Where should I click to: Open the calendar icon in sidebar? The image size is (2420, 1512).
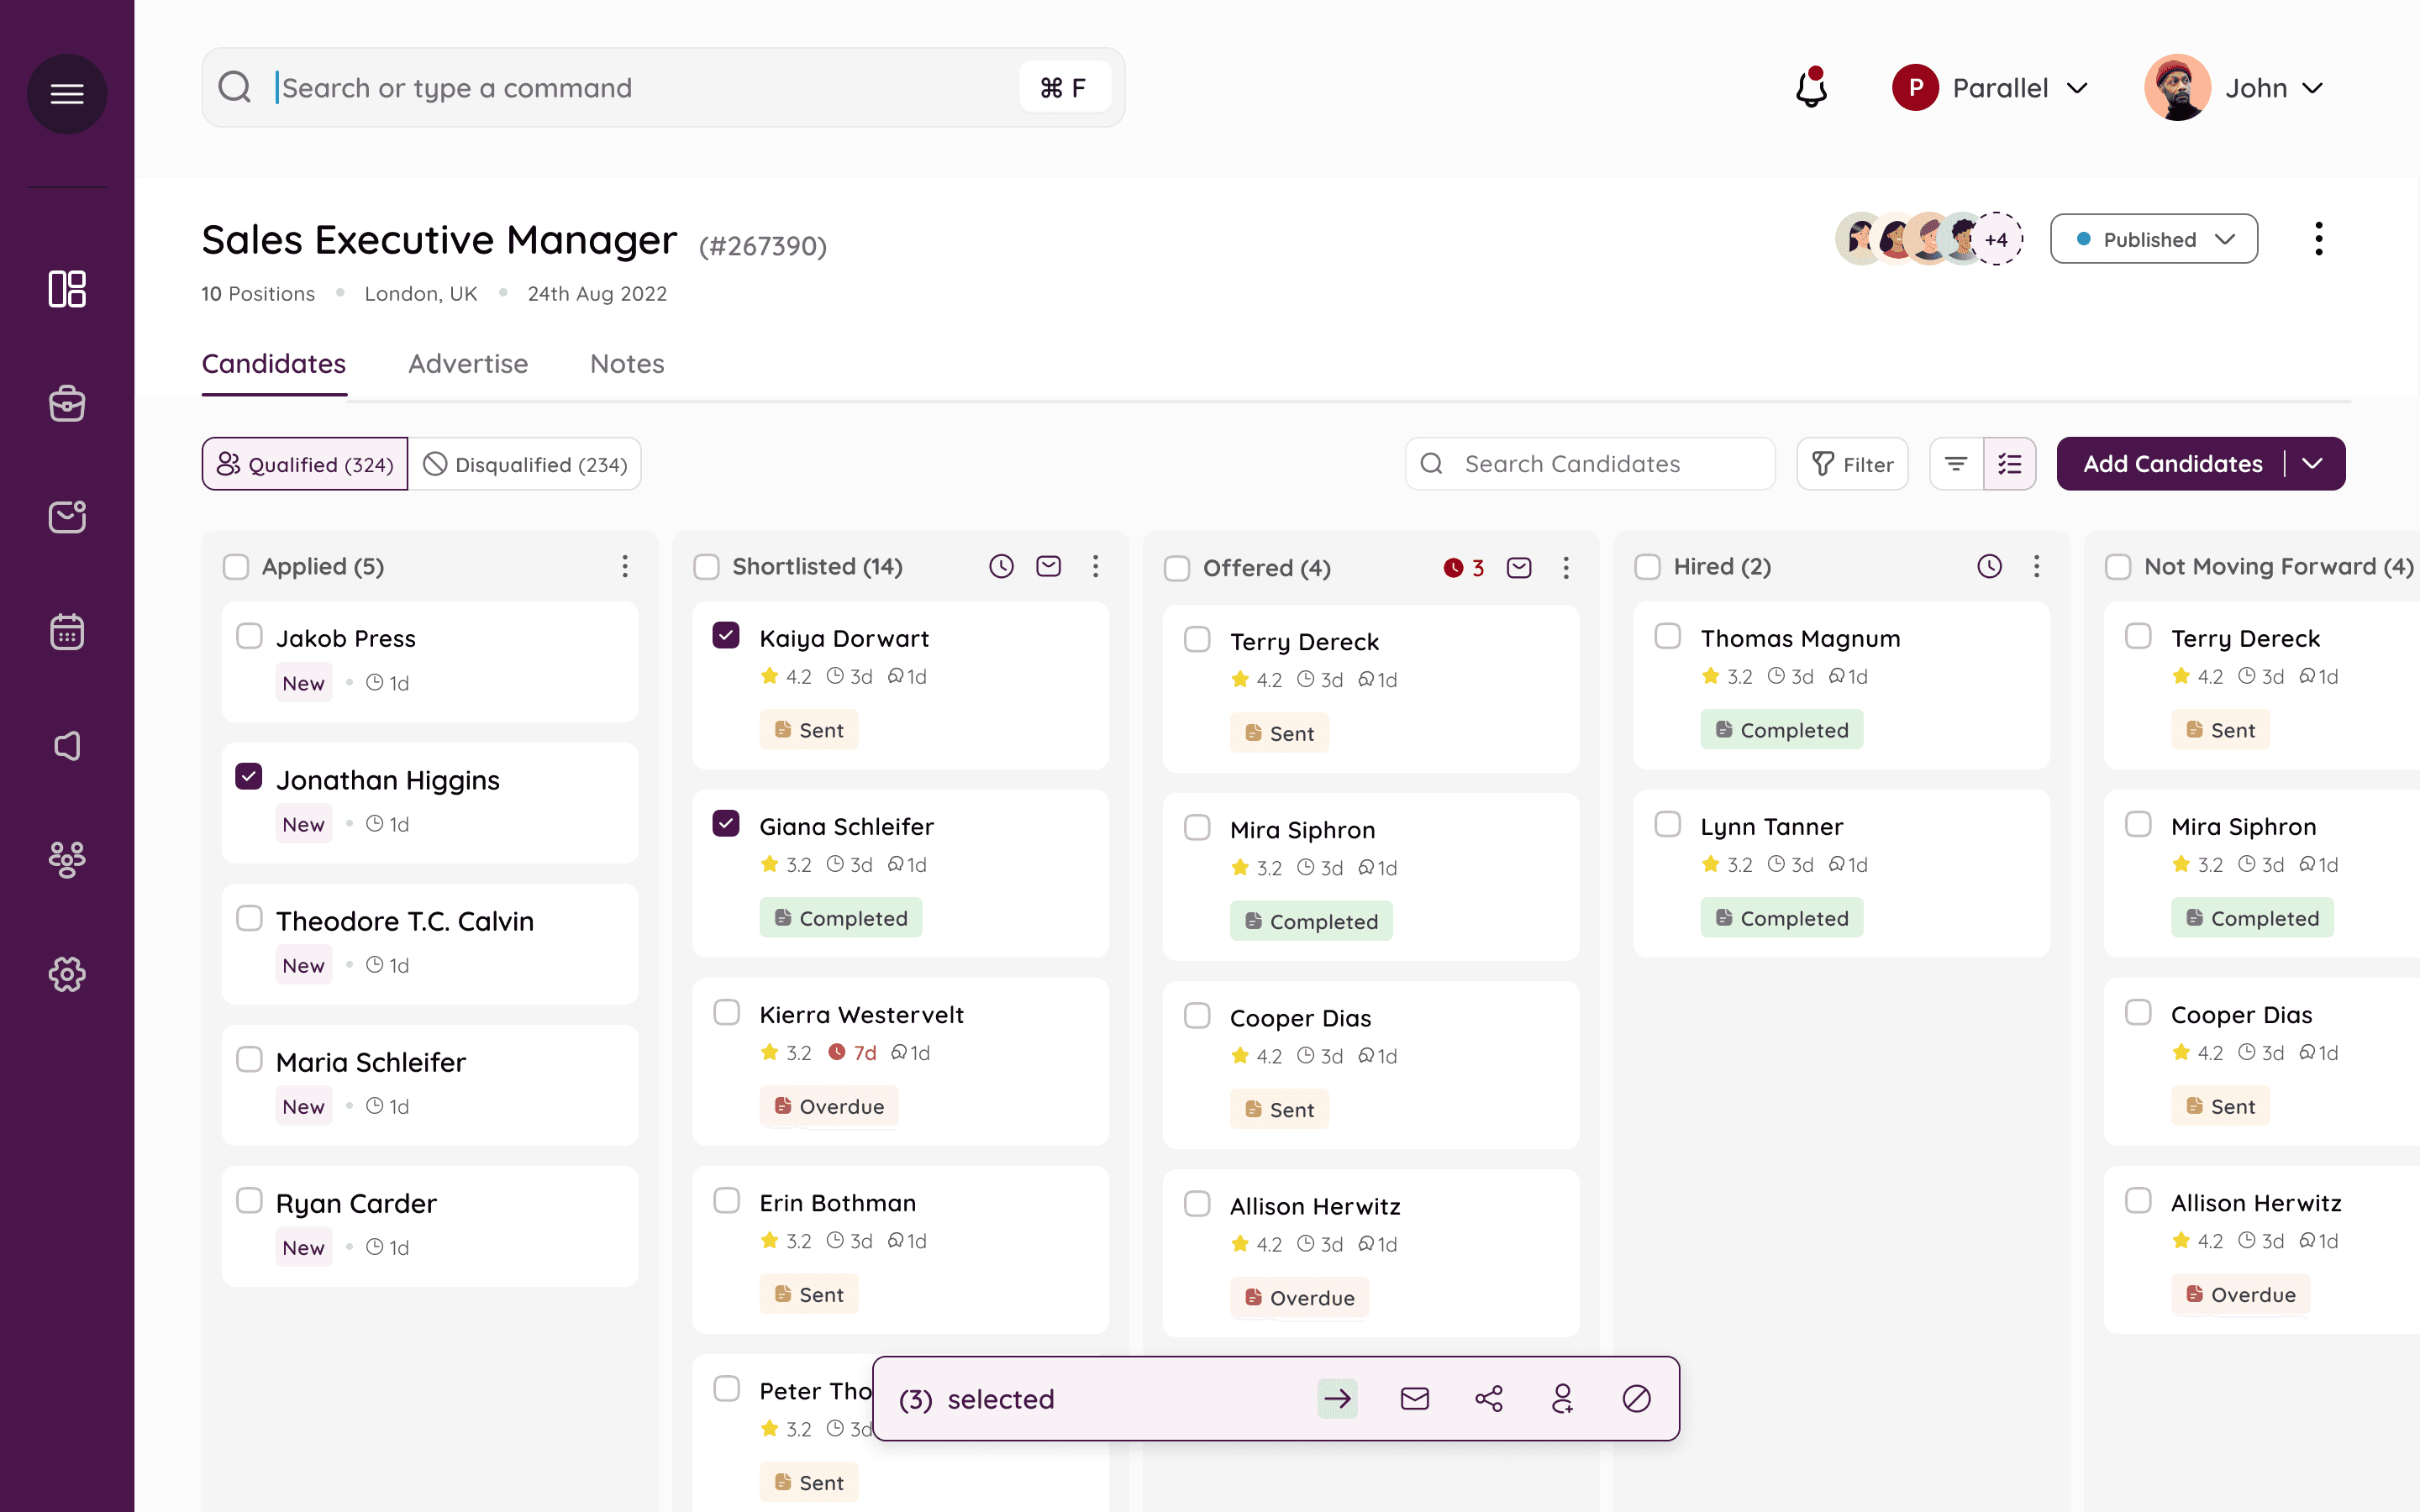(x=67, y=631)
